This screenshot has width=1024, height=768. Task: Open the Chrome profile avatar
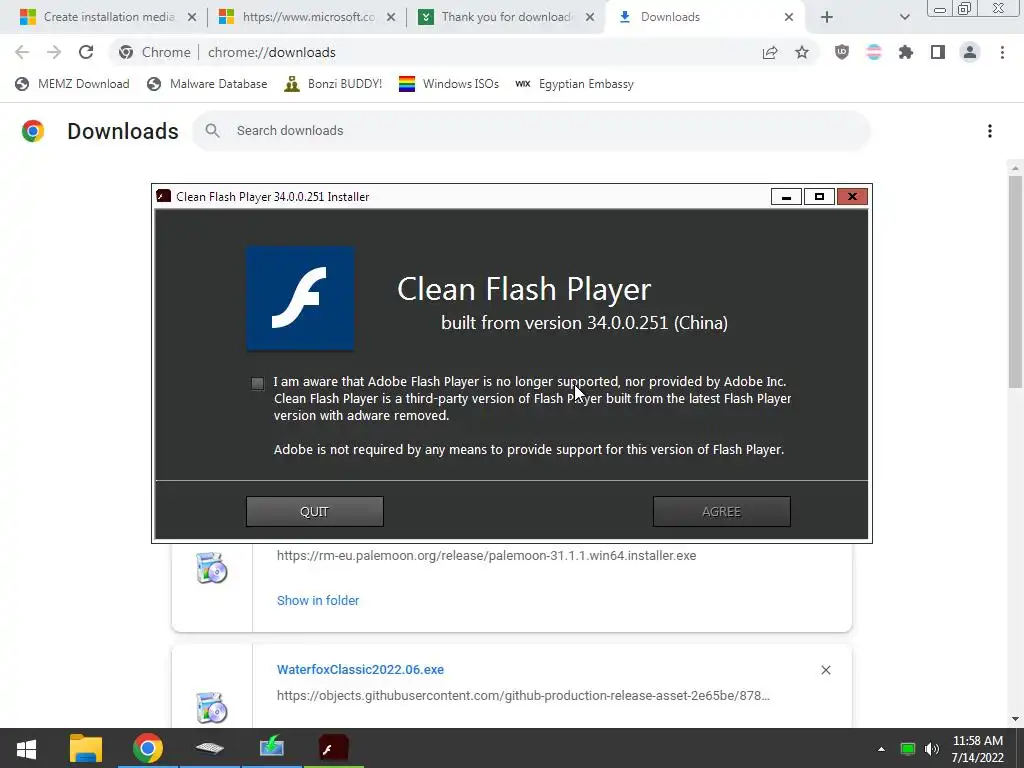pyautogui.click(x=970, y=52)
